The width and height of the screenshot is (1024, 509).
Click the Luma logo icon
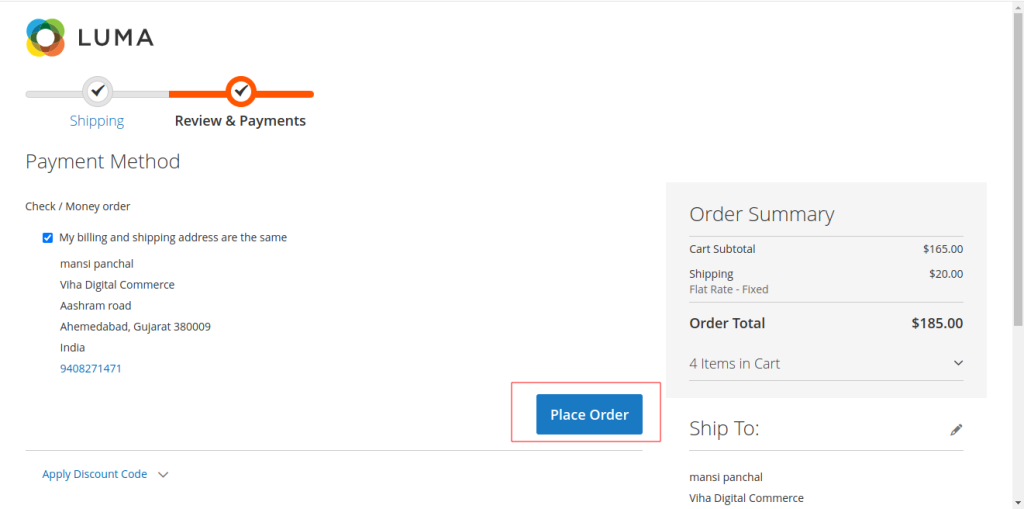coord(46,37)
